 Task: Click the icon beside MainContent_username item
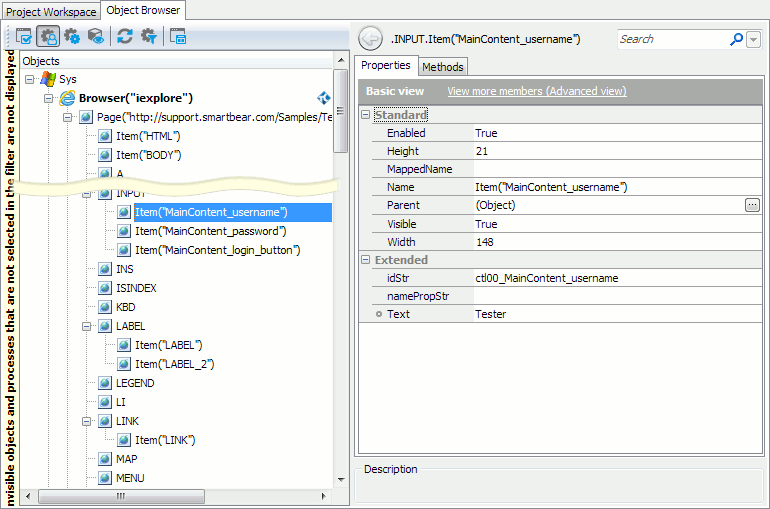tap(124, 212)
